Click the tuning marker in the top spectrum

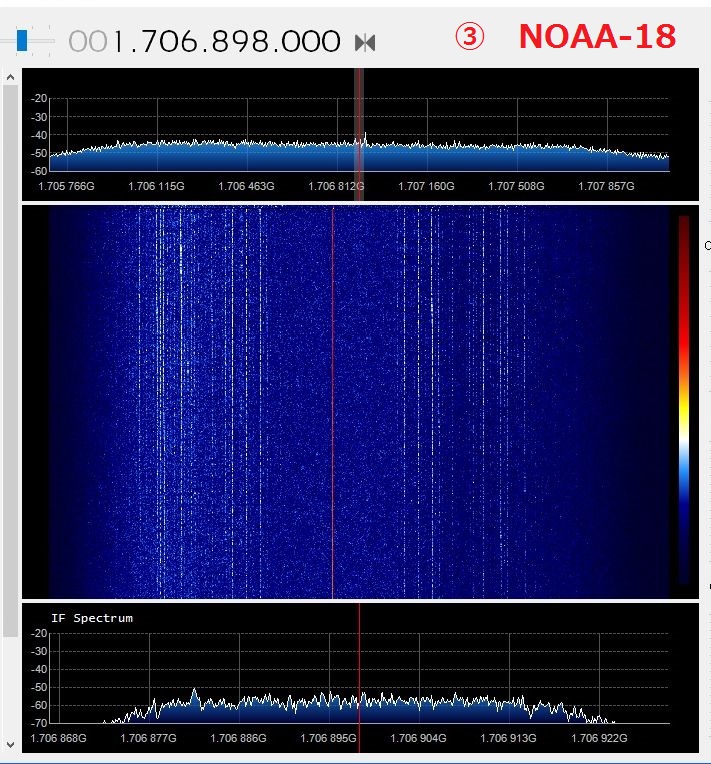359,134
